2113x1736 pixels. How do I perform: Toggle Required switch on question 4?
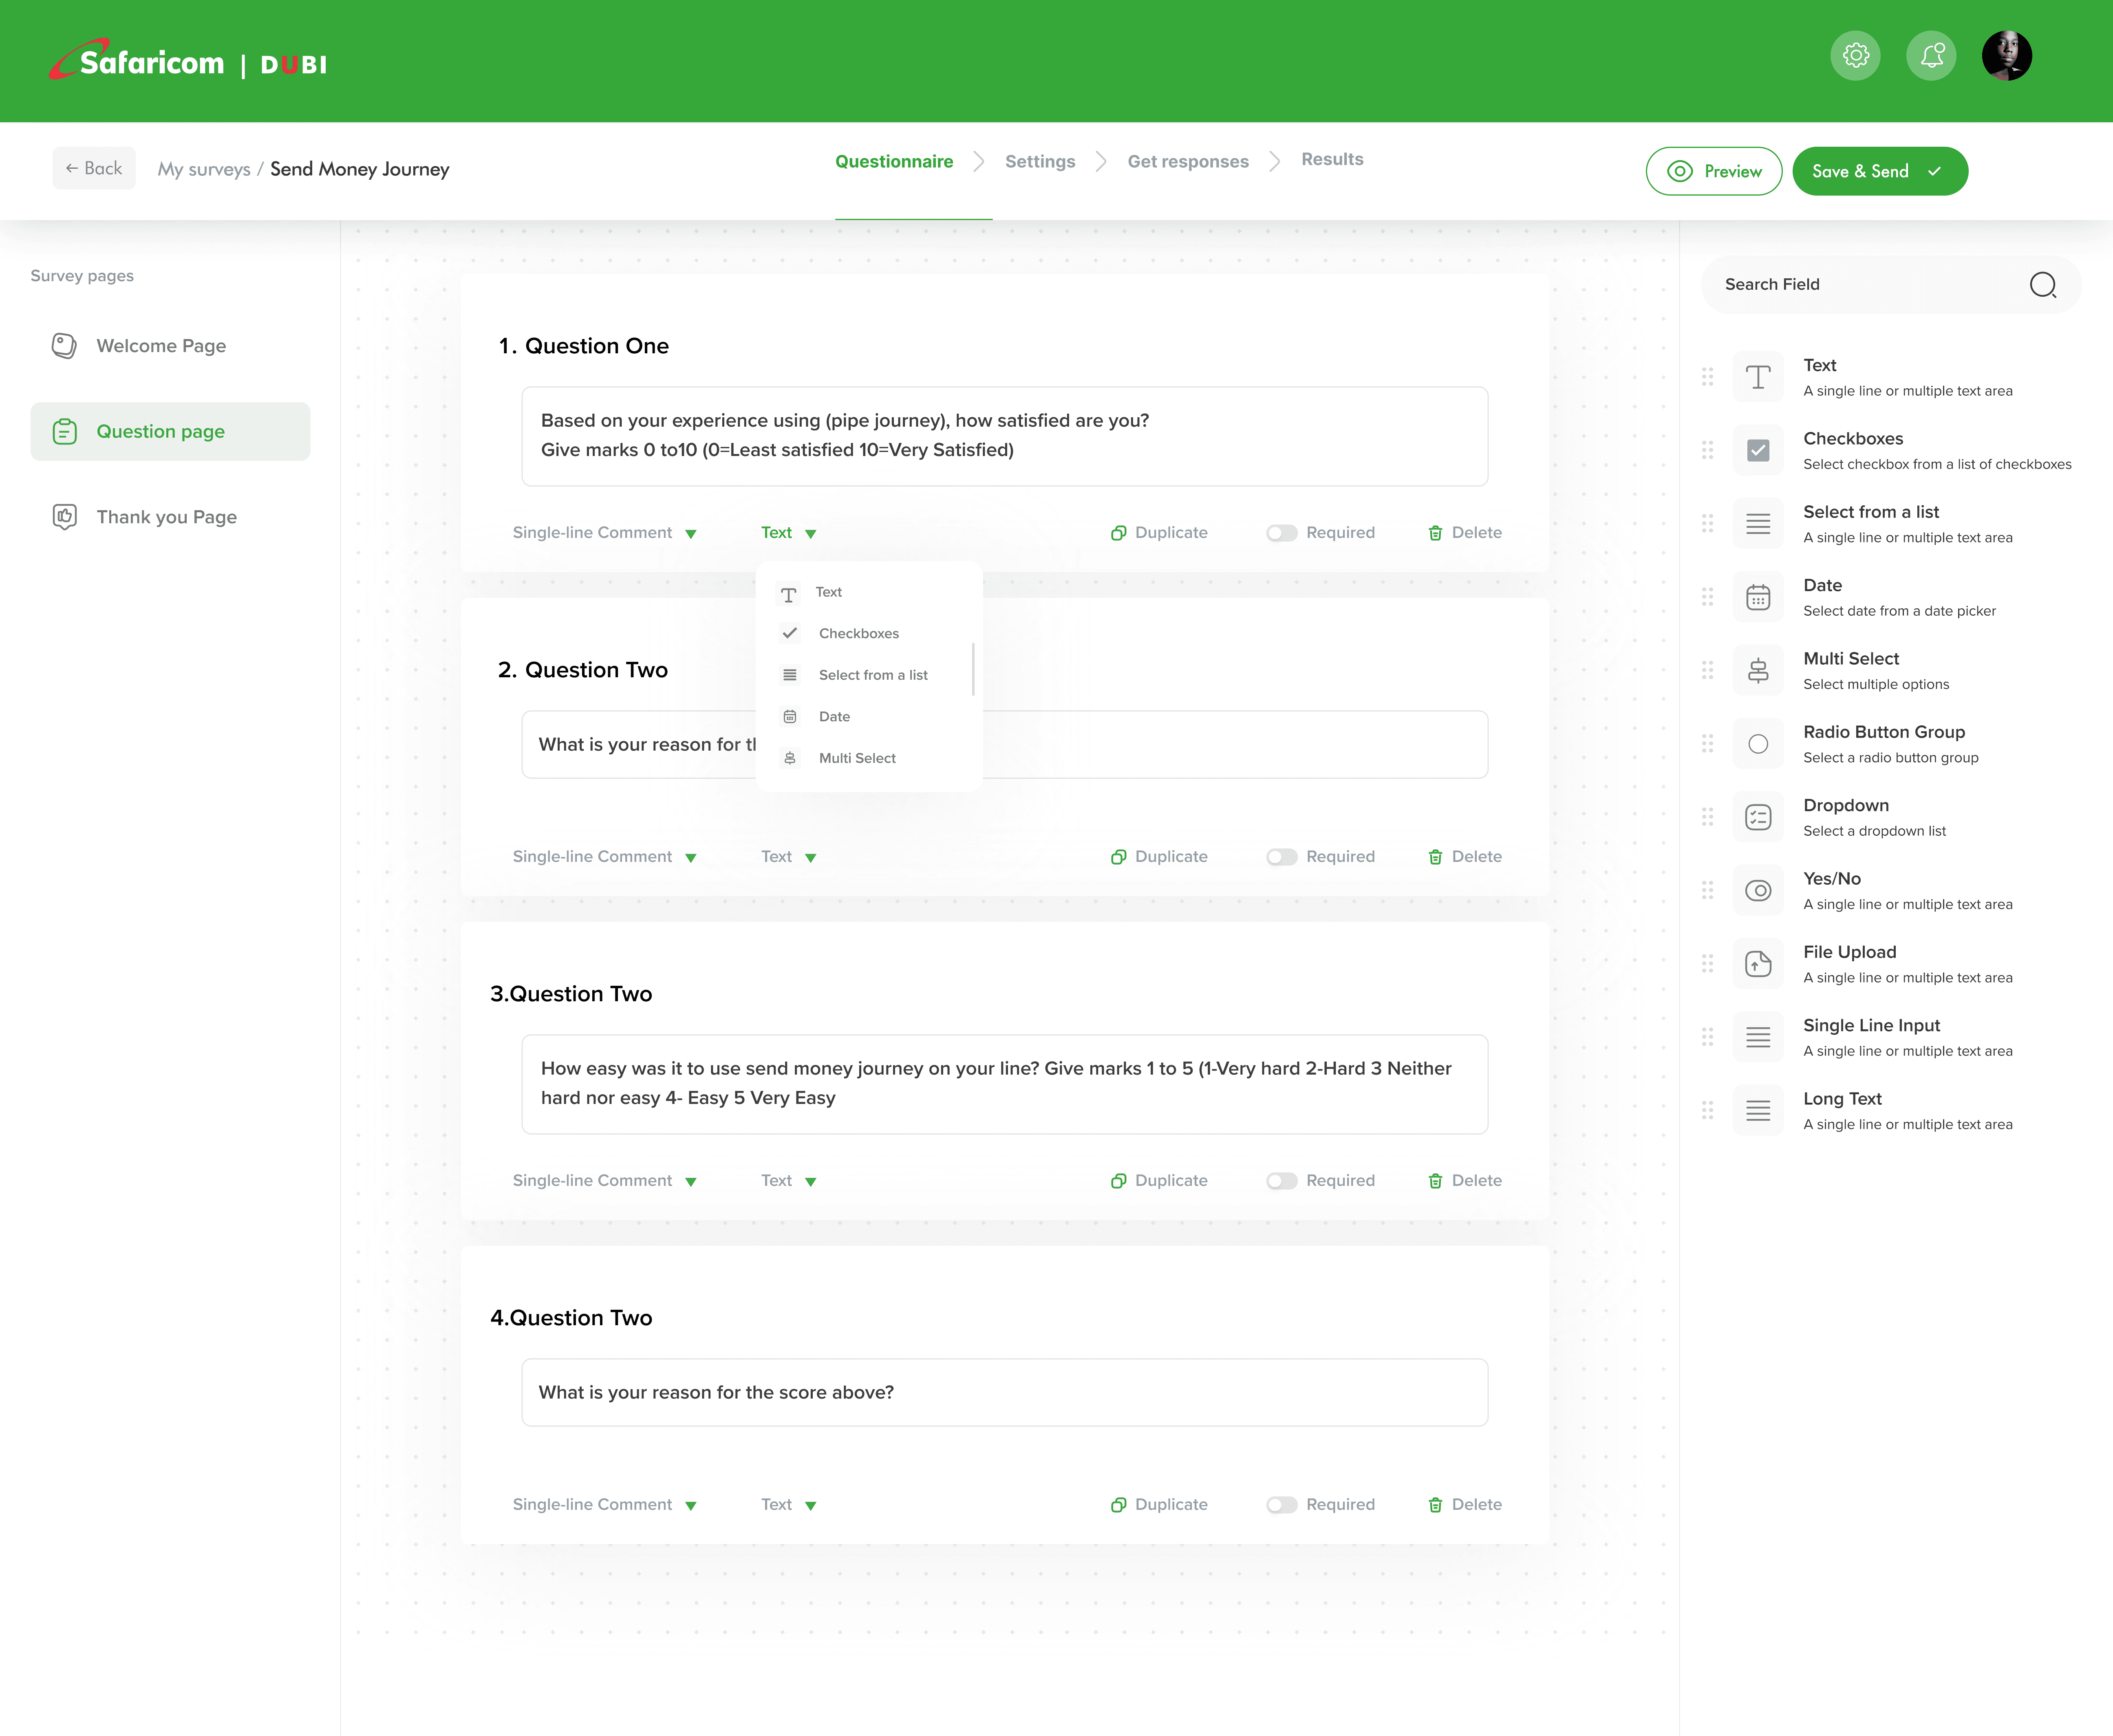tap(1281, 1505)
